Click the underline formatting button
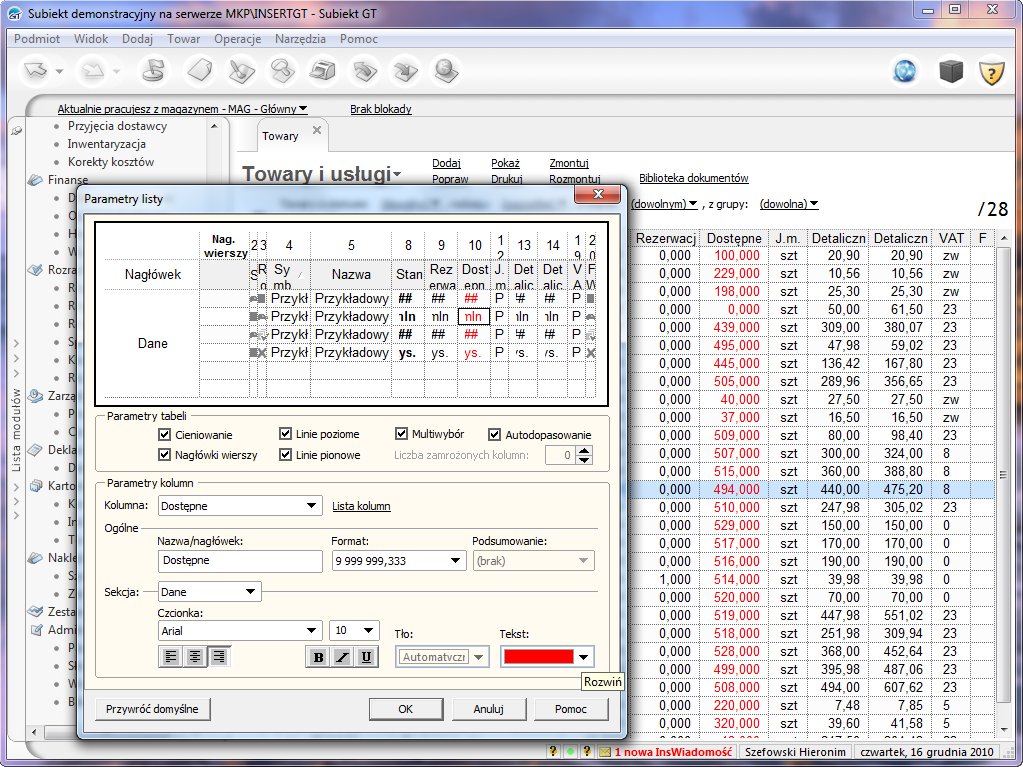Image resolution: width=1023 pixels, height=767 pixels. pos(367,657)
